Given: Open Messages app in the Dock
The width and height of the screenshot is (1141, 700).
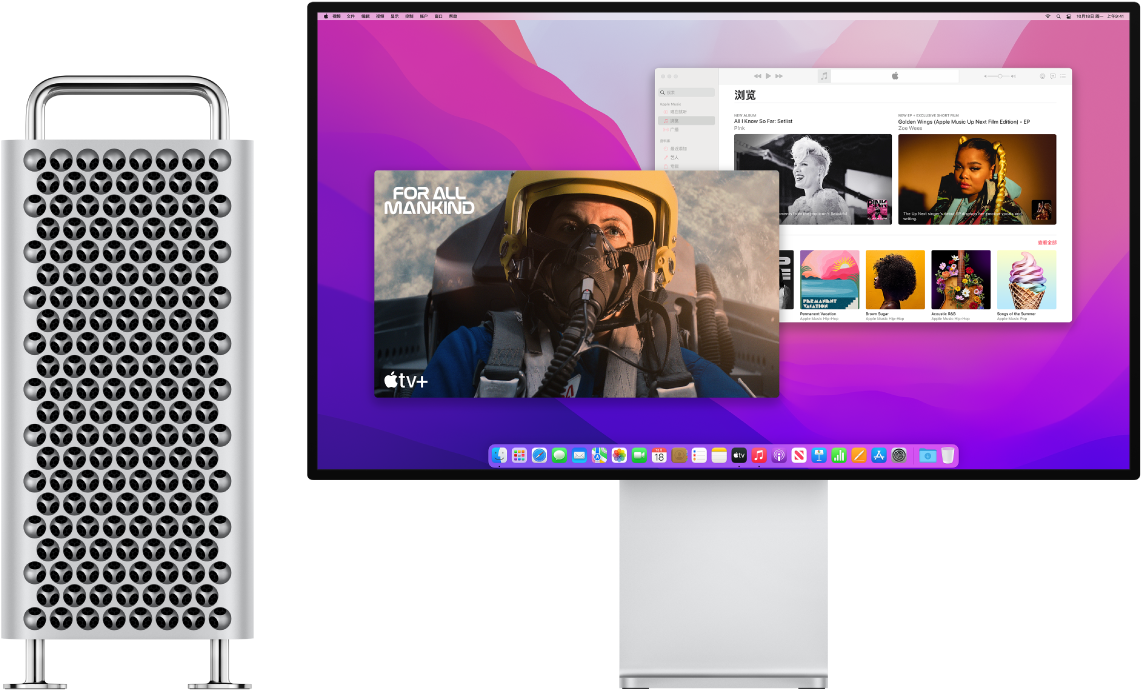Looking at the screenshot, I should coord(559,456).
